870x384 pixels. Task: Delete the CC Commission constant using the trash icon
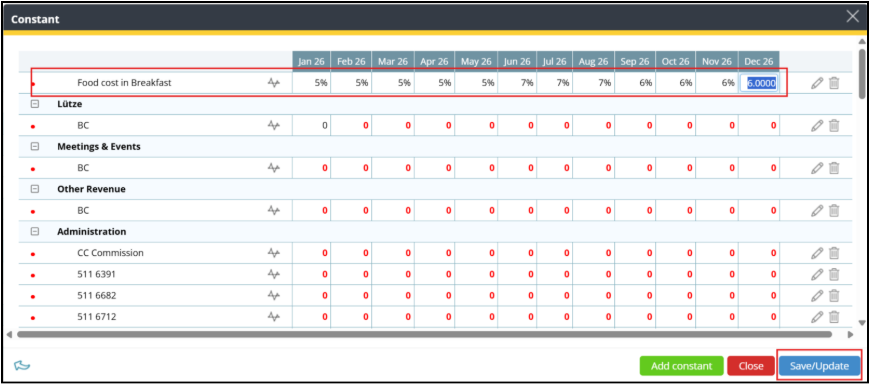(x=834, y=253)
